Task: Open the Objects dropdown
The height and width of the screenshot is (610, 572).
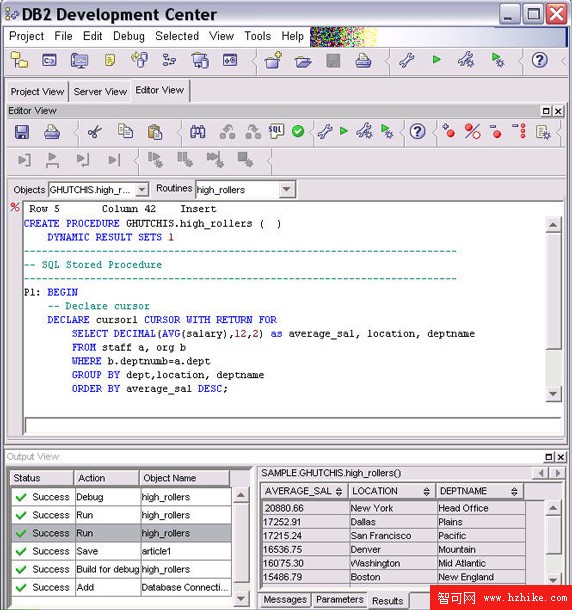Action: tap(142, 190)
